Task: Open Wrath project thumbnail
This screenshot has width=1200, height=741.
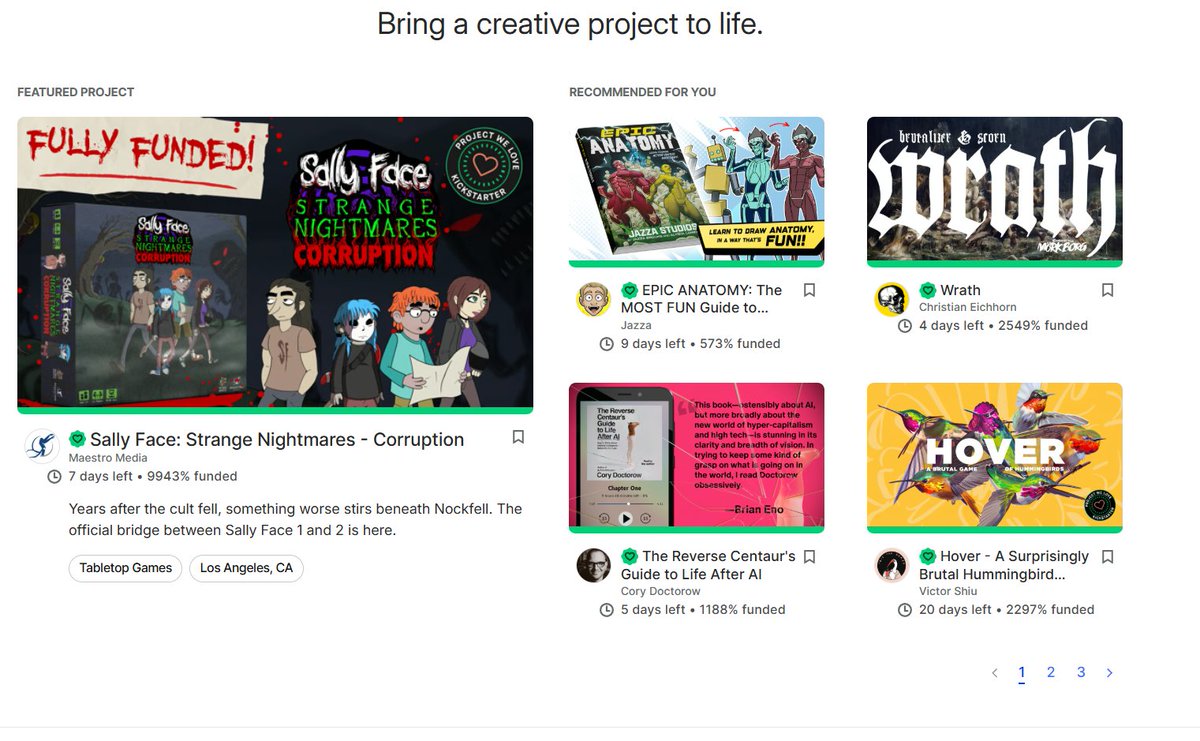Action: (995, 189)
